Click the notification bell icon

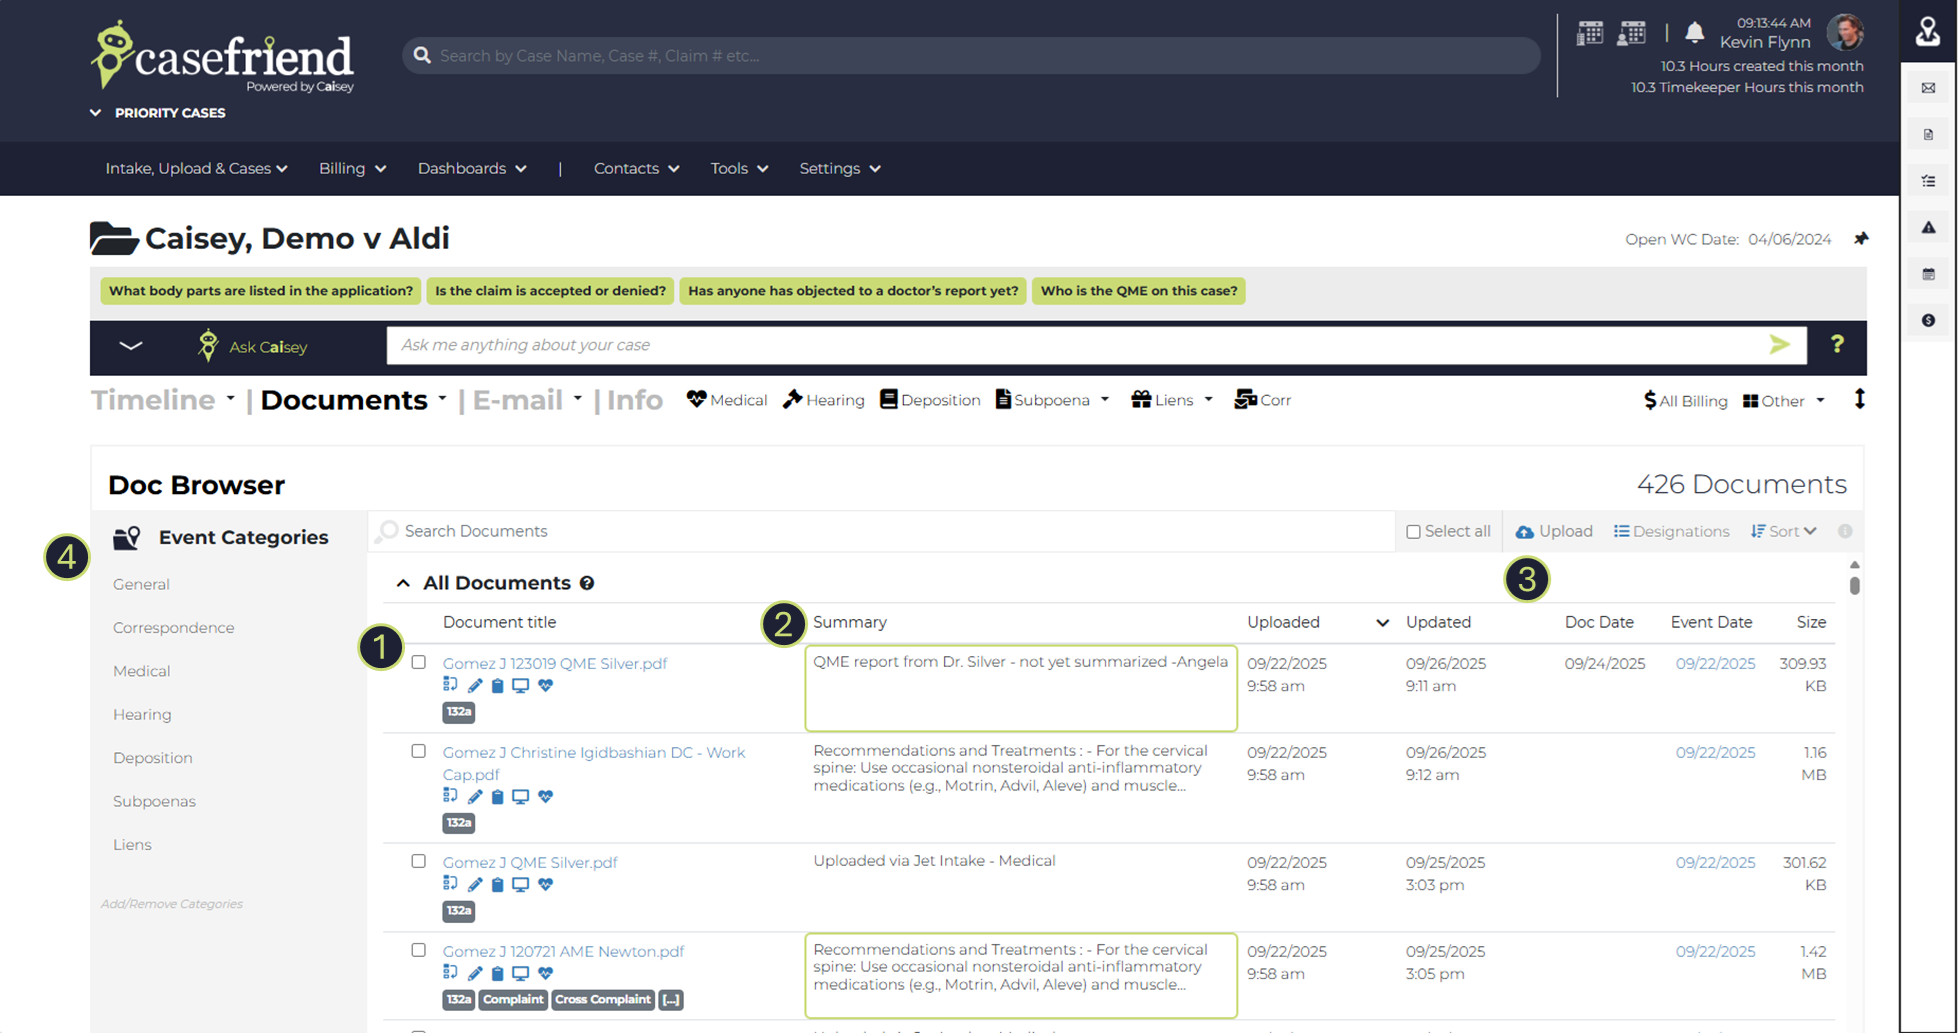1694,33
